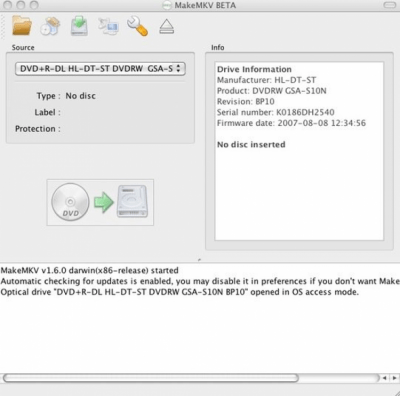Expand the DVD+R-DL source drive dropdown

(x=100, y=69)
